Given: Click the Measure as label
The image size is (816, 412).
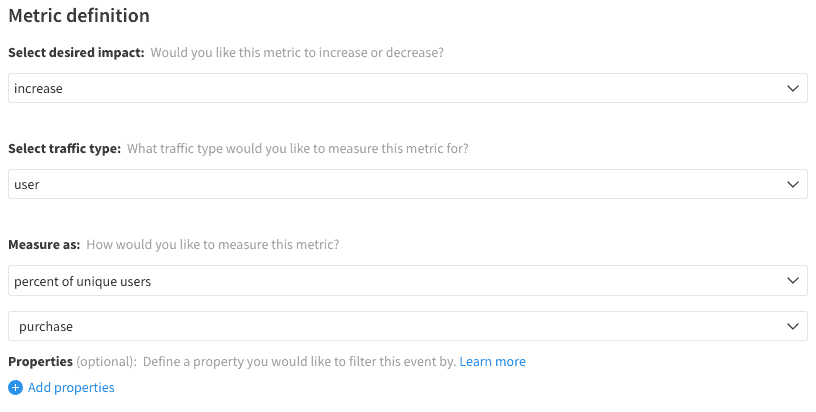Looking at the screenshot, I should coord(44,244).
